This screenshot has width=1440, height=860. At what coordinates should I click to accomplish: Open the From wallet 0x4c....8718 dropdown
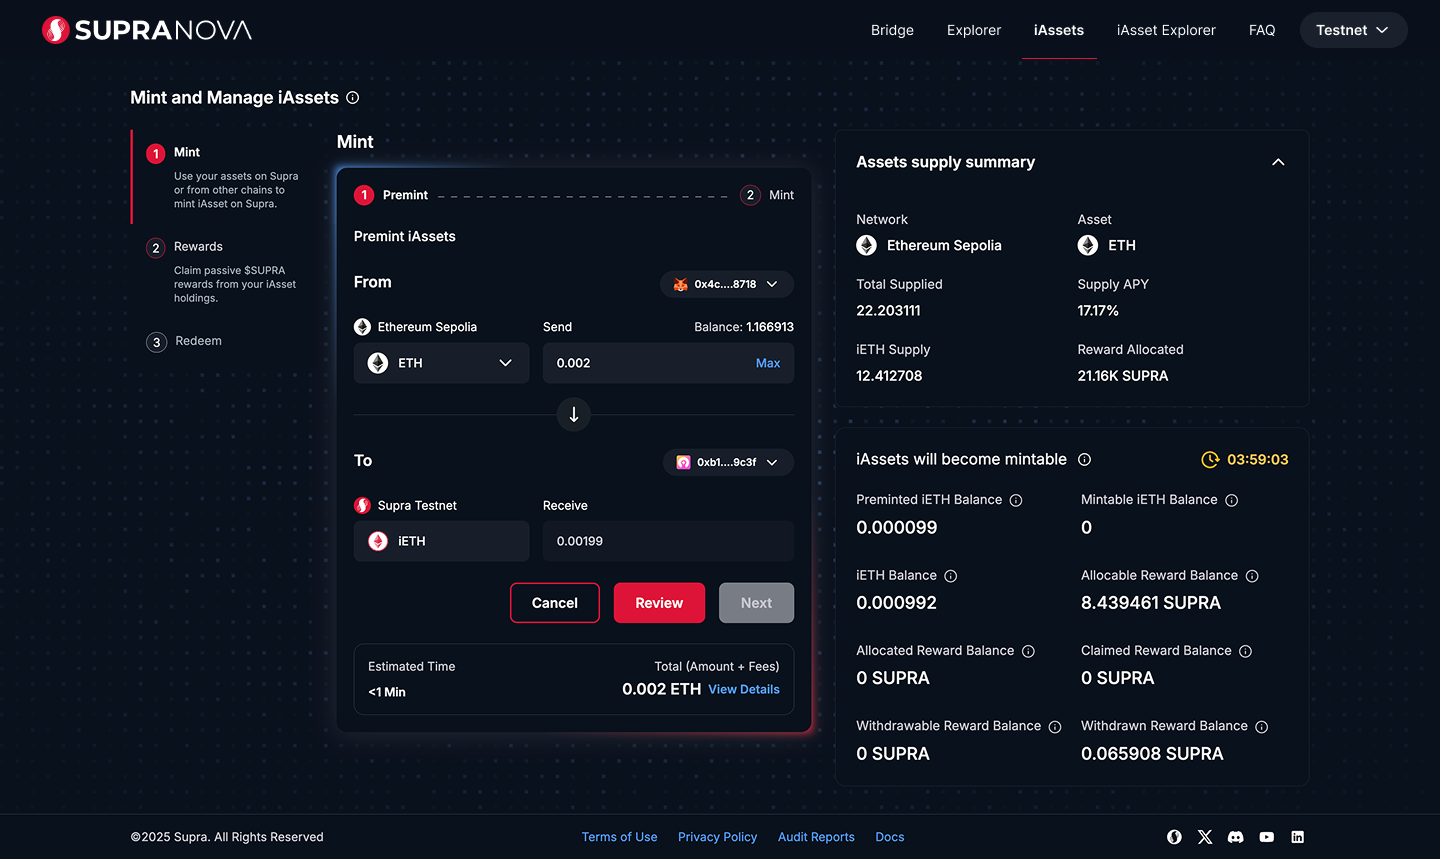(727, 284)
